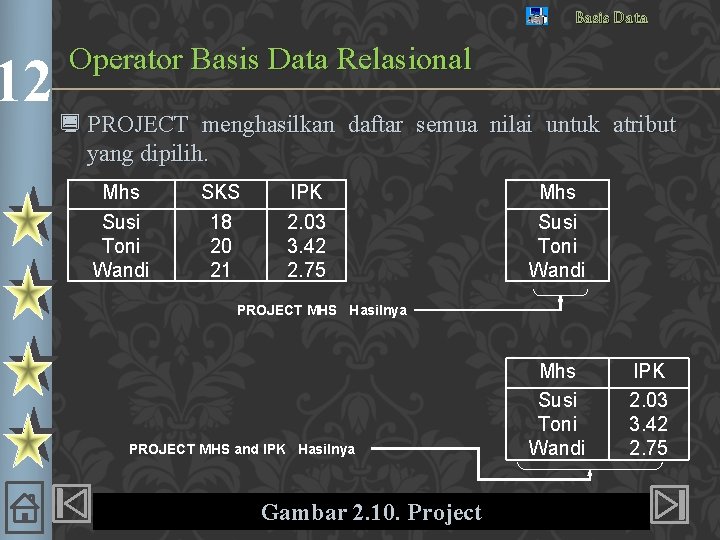Image resolution: width=720 pixels, height=540 pixels.
Task: Select the Mhs header in source table
Action: pos(121,192)
